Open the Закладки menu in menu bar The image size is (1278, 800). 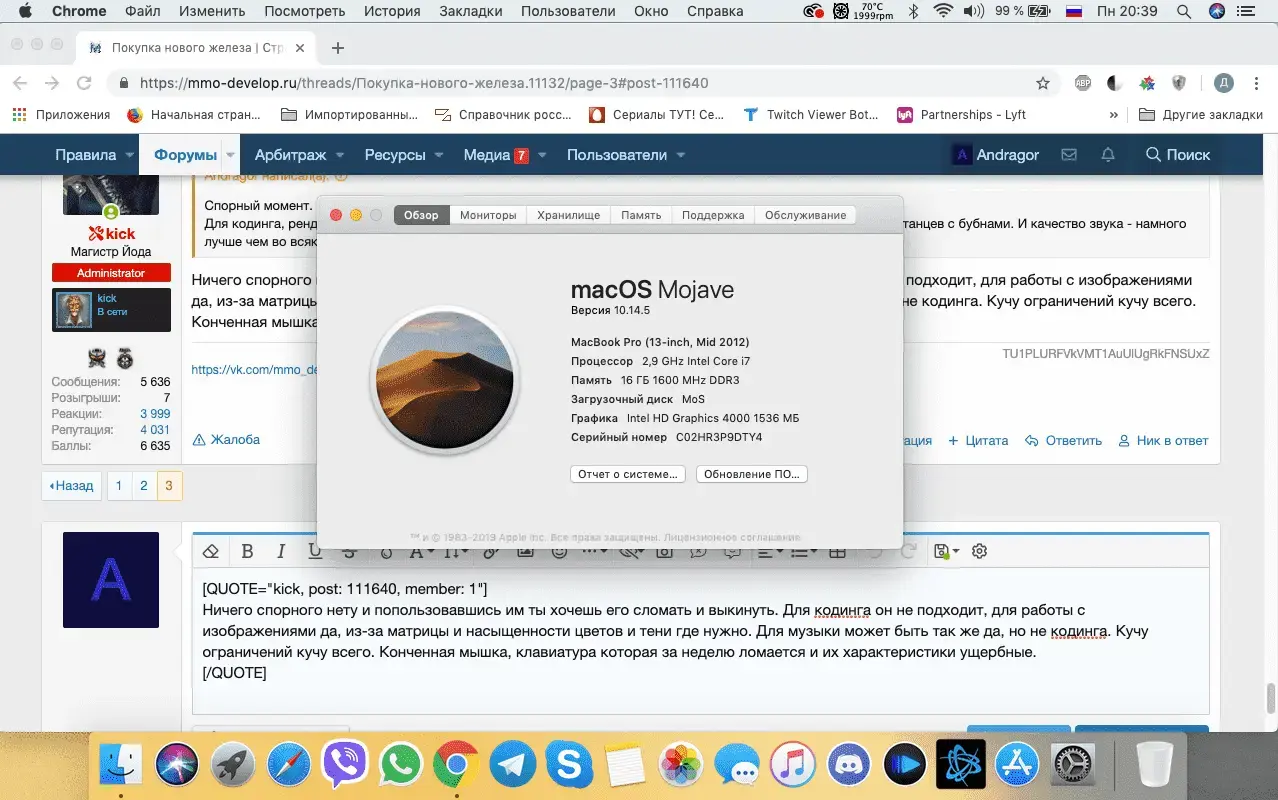[471, 11]
